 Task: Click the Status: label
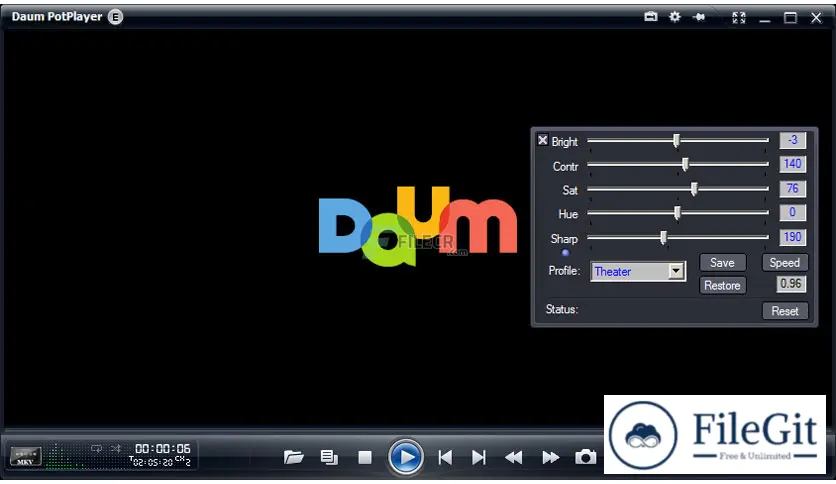561,309
